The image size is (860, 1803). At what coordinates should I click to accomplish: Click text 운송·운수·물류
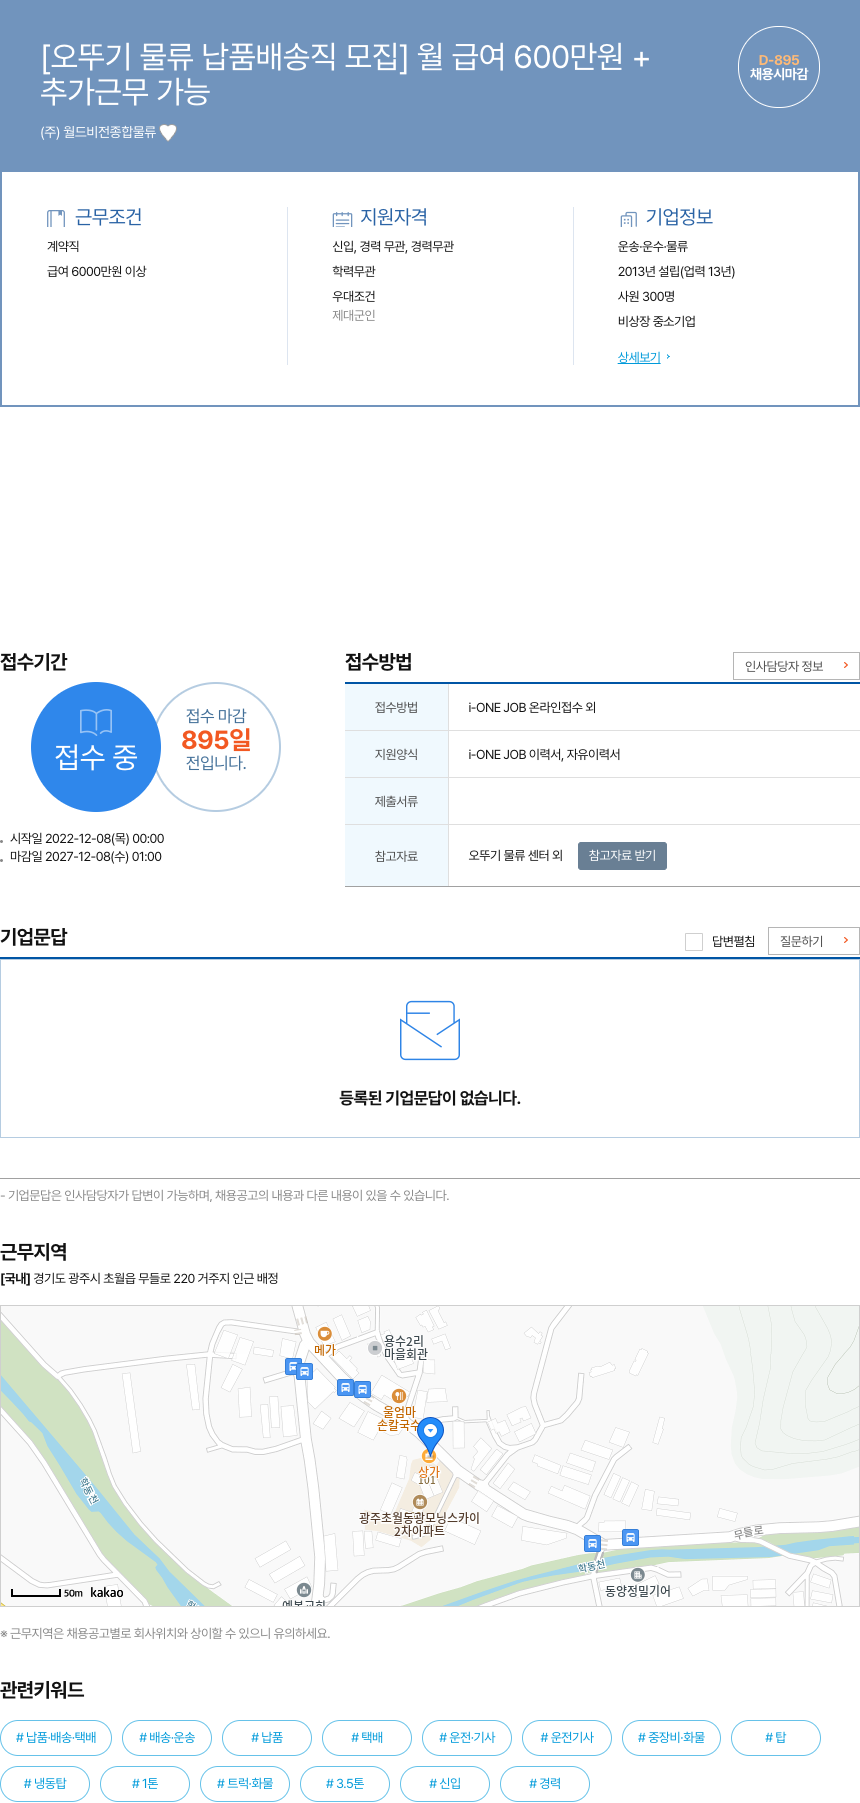point(653,246)
